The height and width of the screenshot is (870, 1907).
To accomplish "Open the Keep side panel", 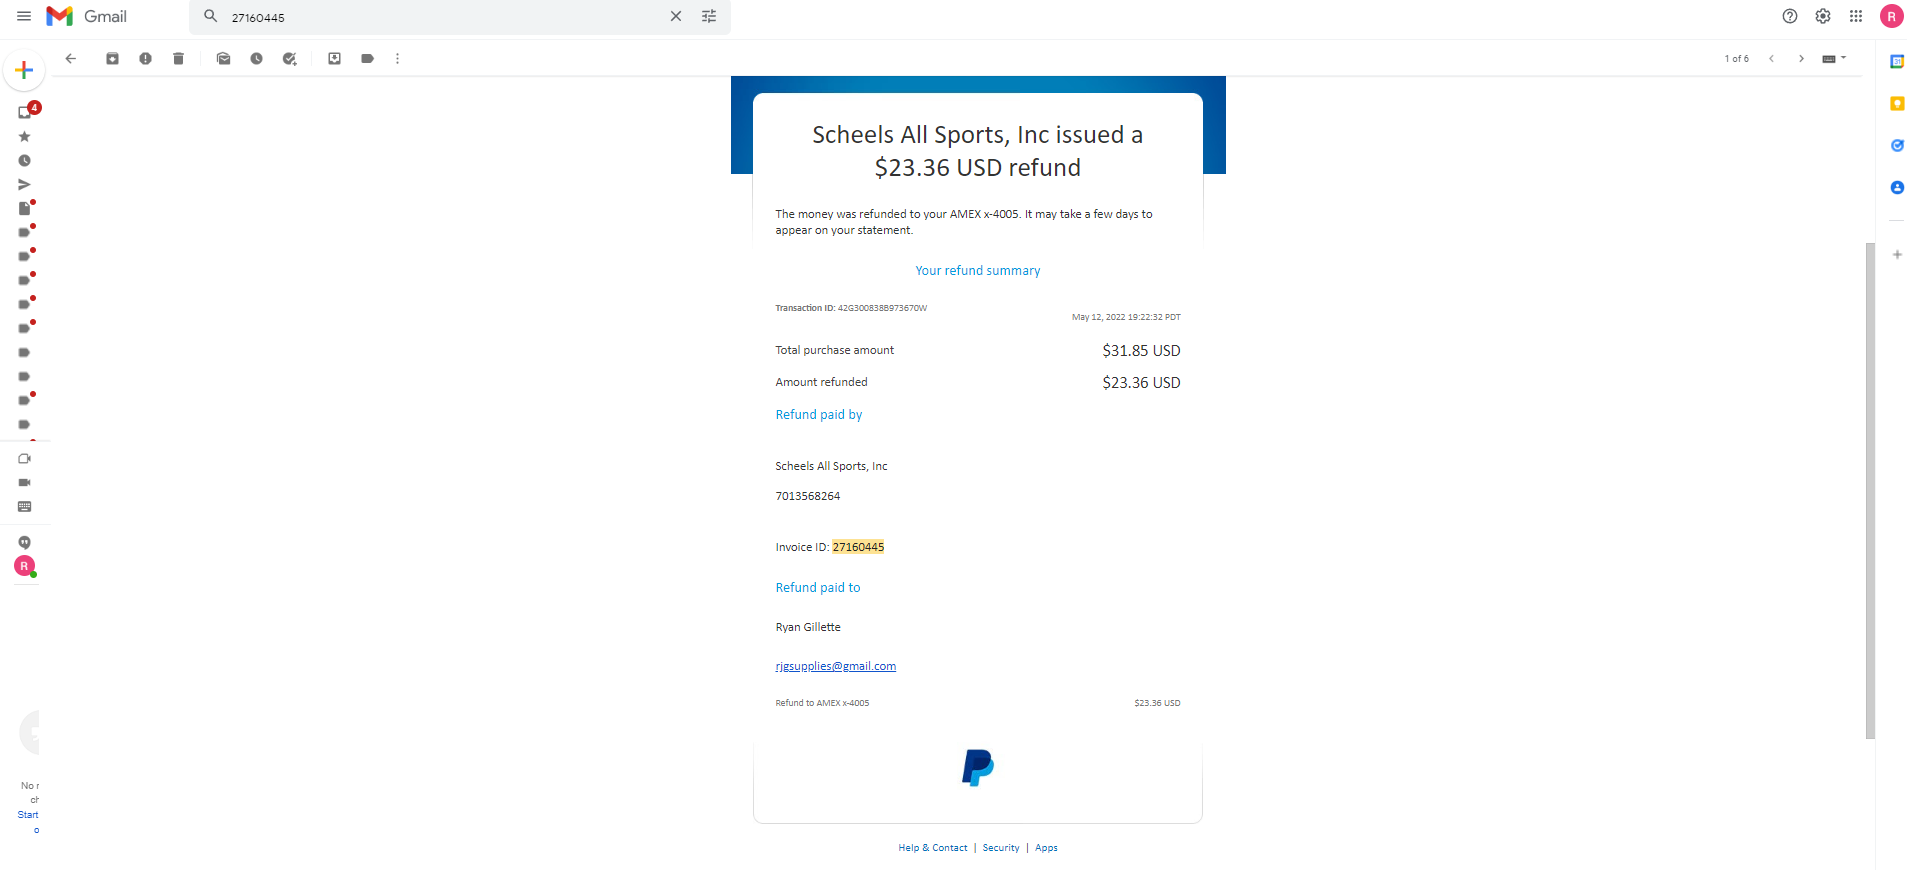I will pos(1897,104).
